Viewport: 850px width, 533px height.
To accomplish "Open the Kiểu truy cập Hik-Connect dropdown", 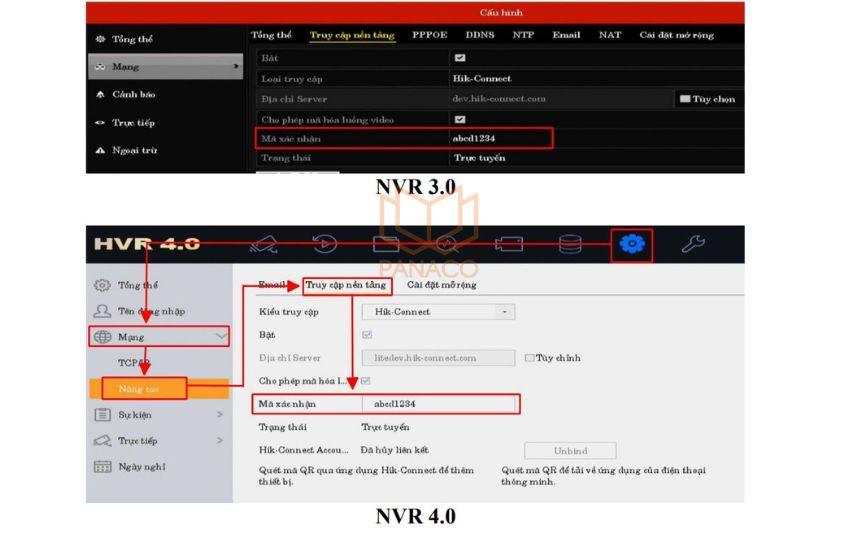I will tap(438, 312).
